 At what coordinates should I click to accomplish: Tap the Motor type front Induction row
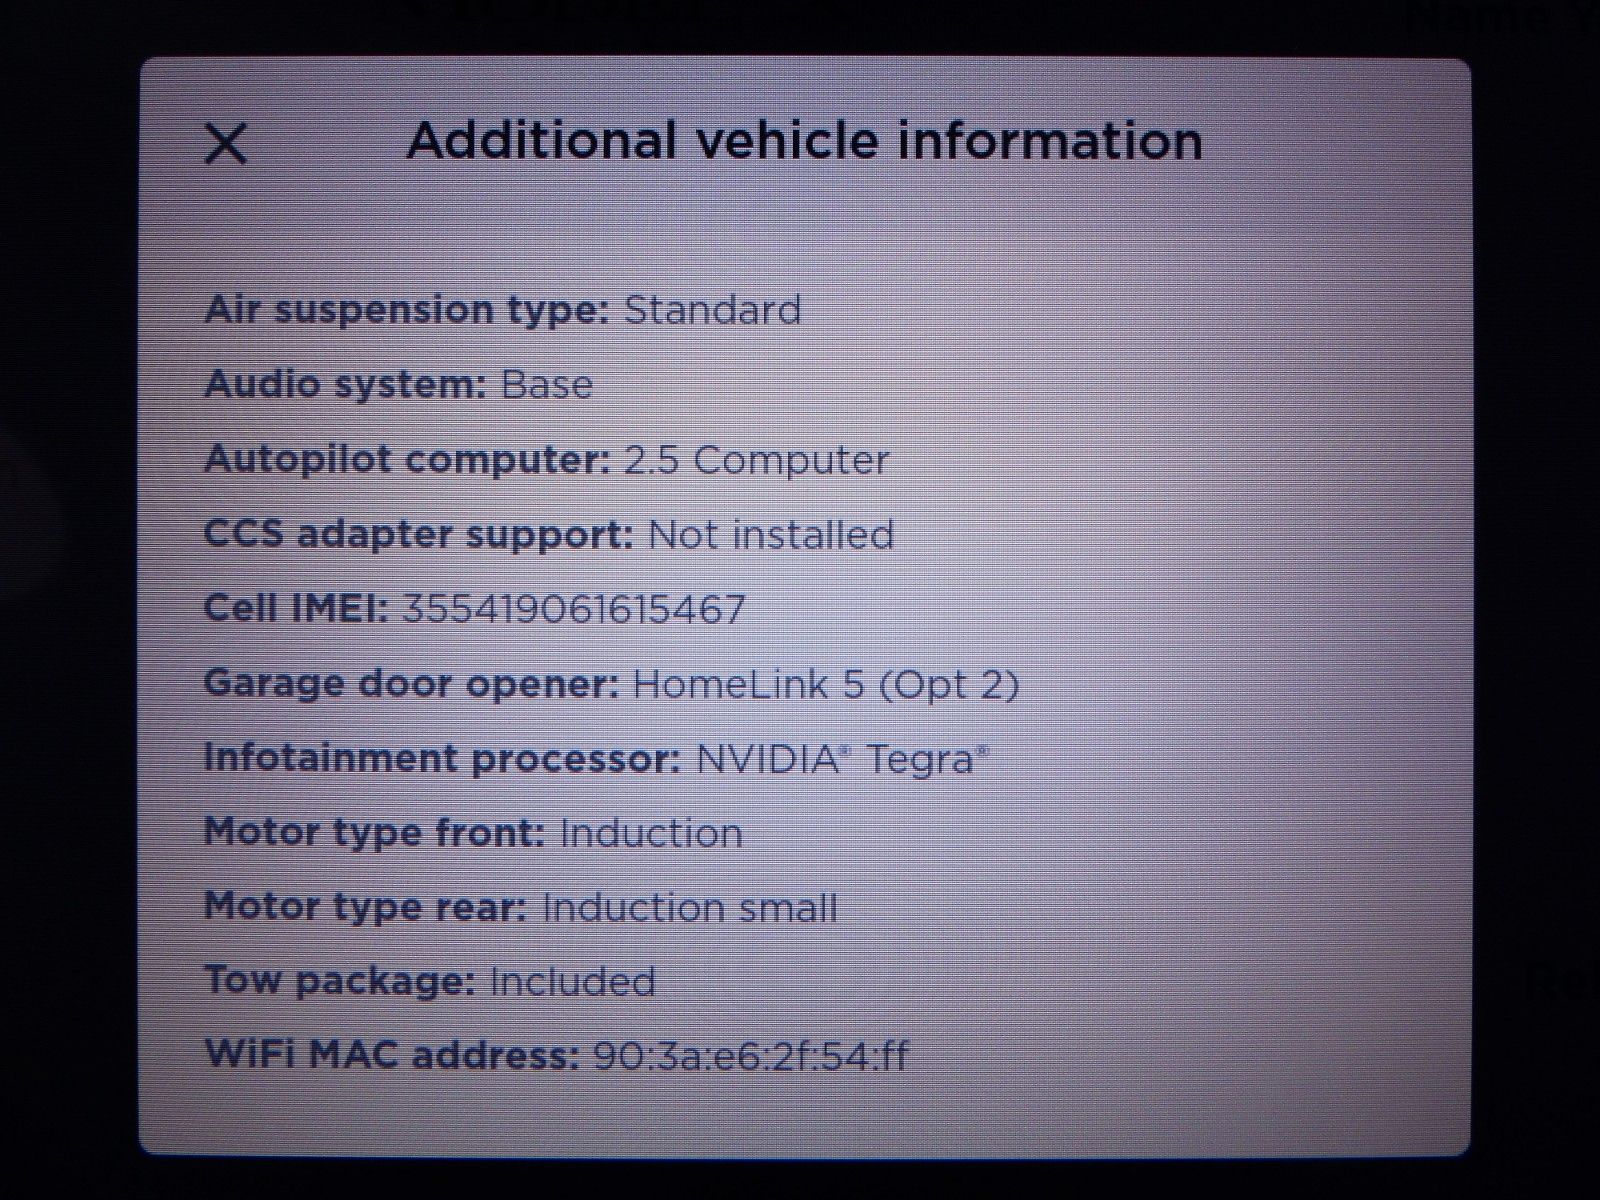[x=473, y=833]
